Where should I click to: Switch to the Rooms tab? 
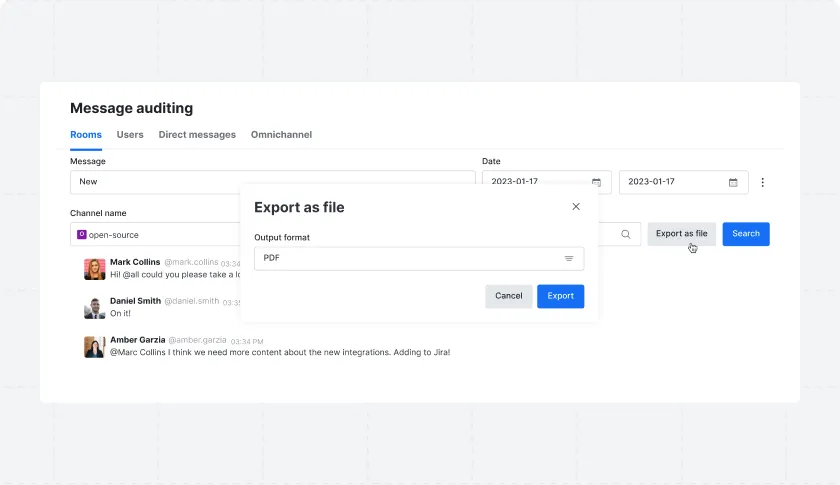click(x=86, y=135)
